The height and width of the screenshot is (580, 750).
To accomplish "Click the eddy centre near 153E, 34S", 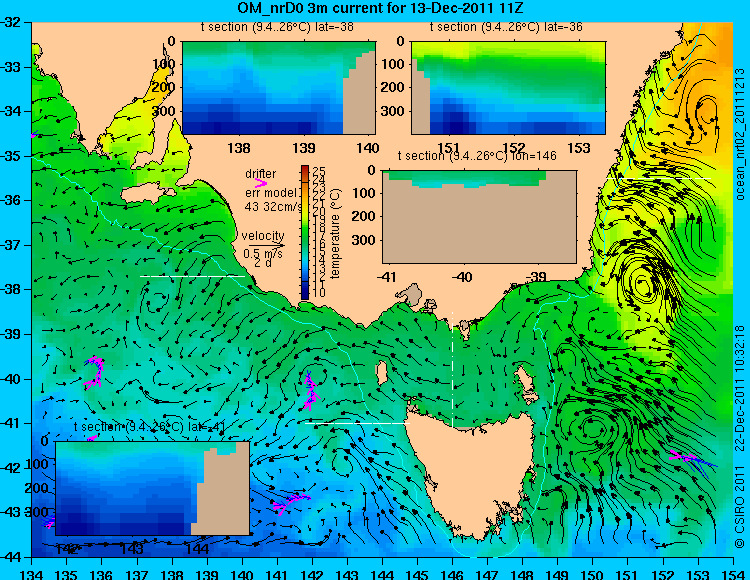I will point(707,111).
